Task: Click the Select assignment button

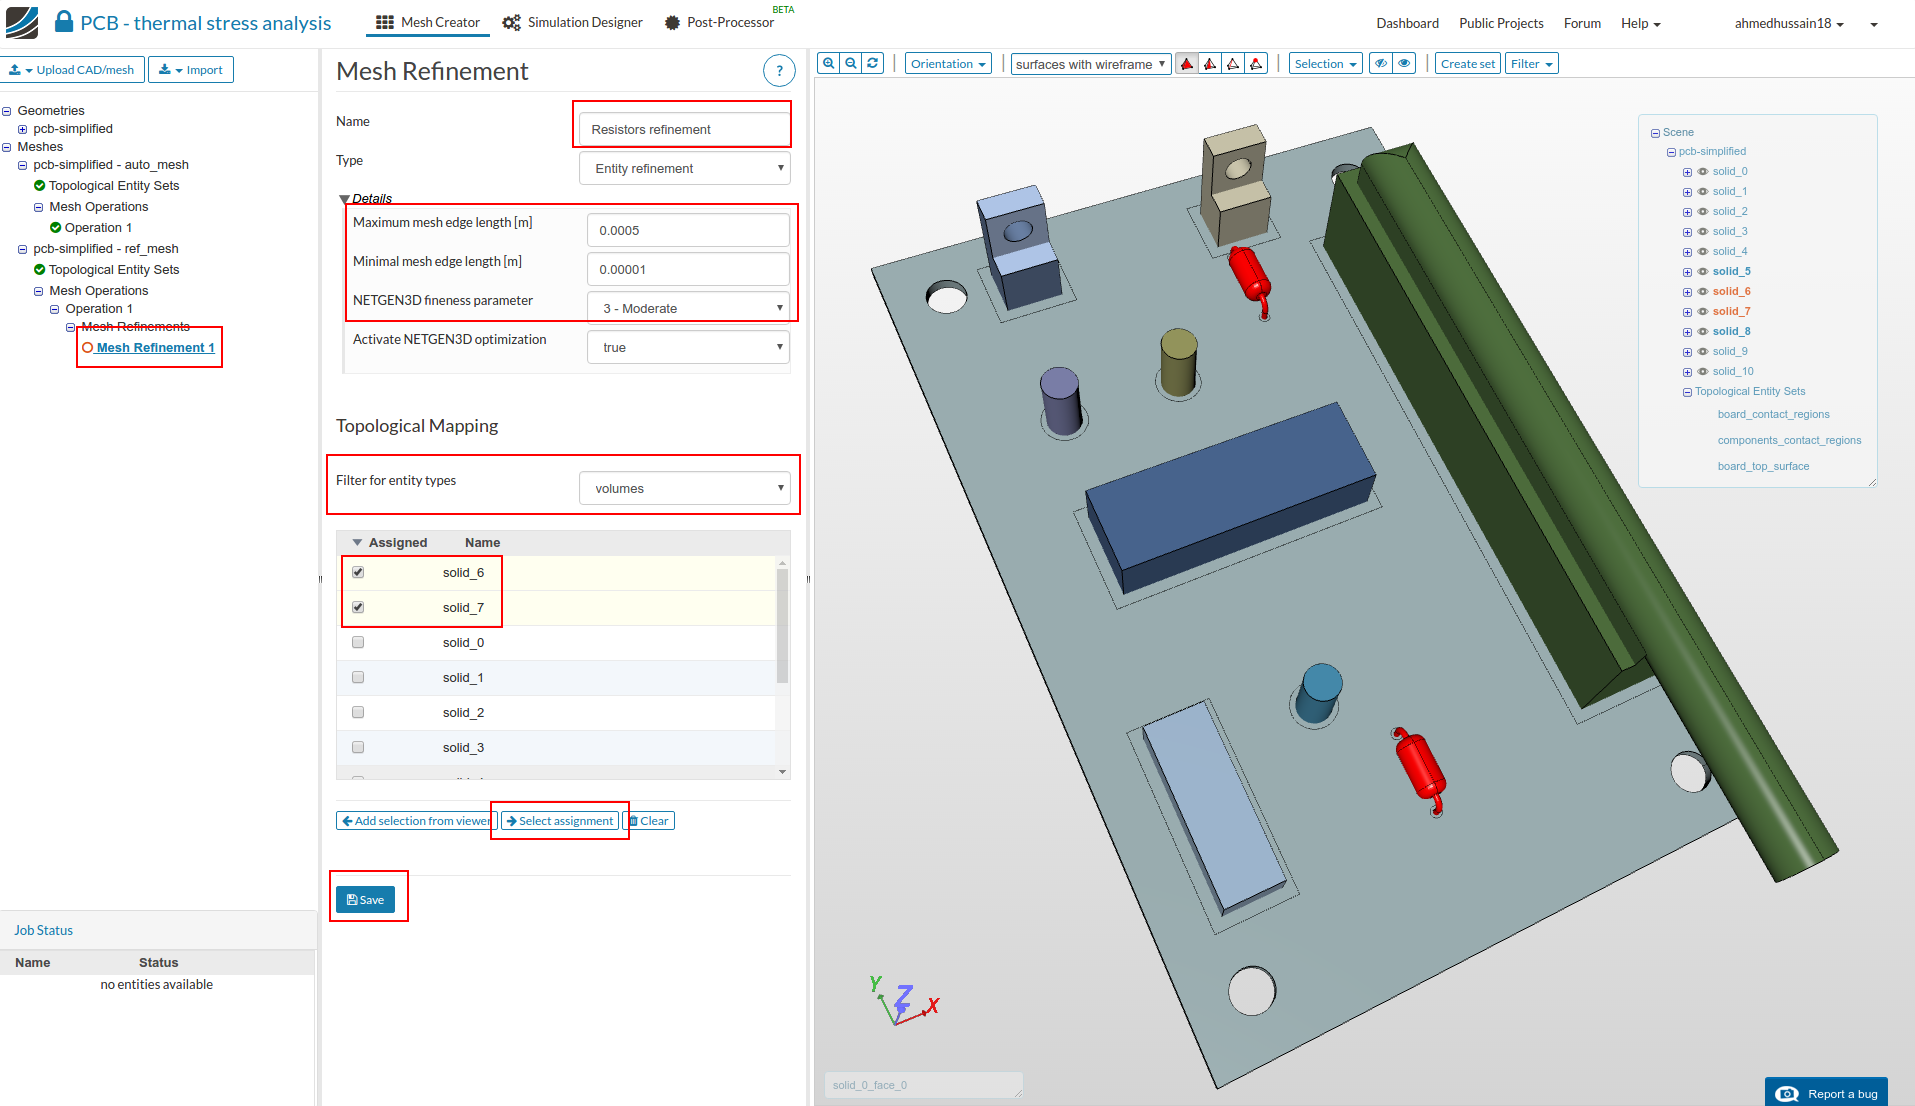Action: pos(560,821)
